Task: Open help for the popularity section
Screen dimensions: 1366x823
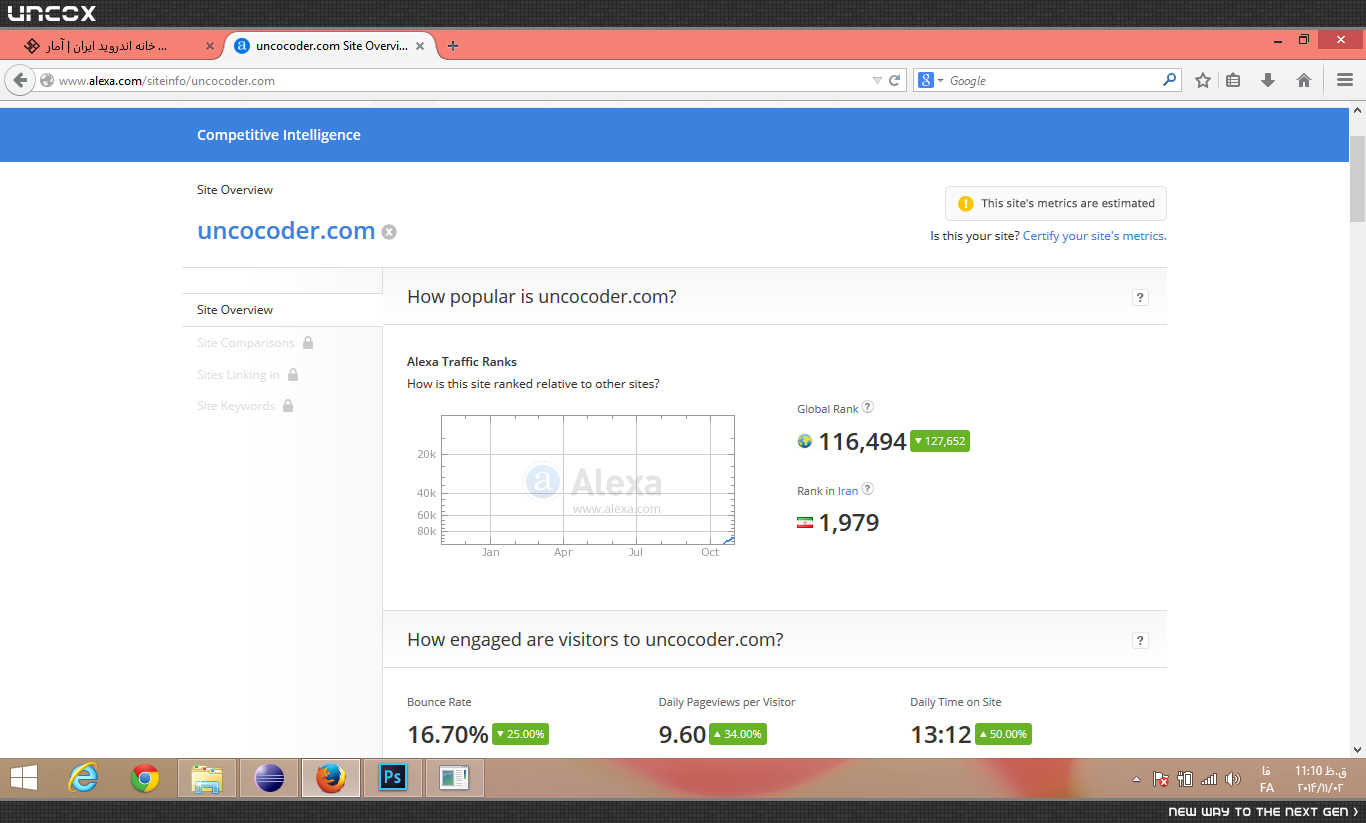Action: point(1141,297)
